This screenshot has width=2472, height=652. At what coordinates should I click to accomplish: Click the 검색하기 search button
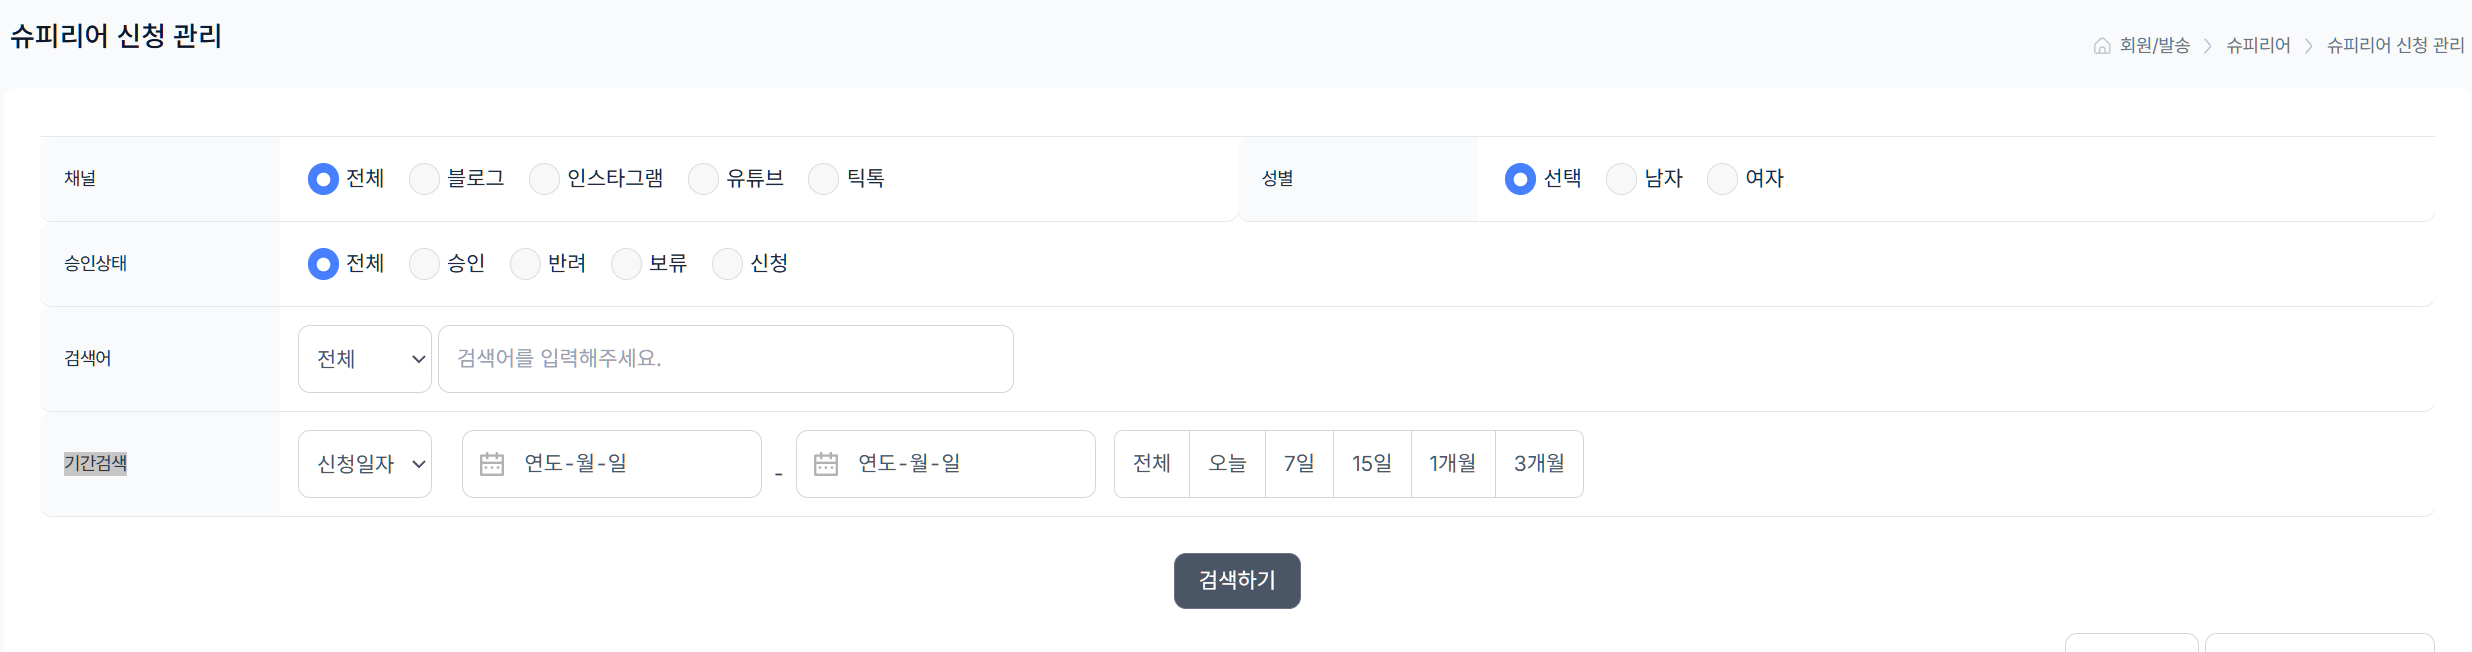(x=1236, y=580)
